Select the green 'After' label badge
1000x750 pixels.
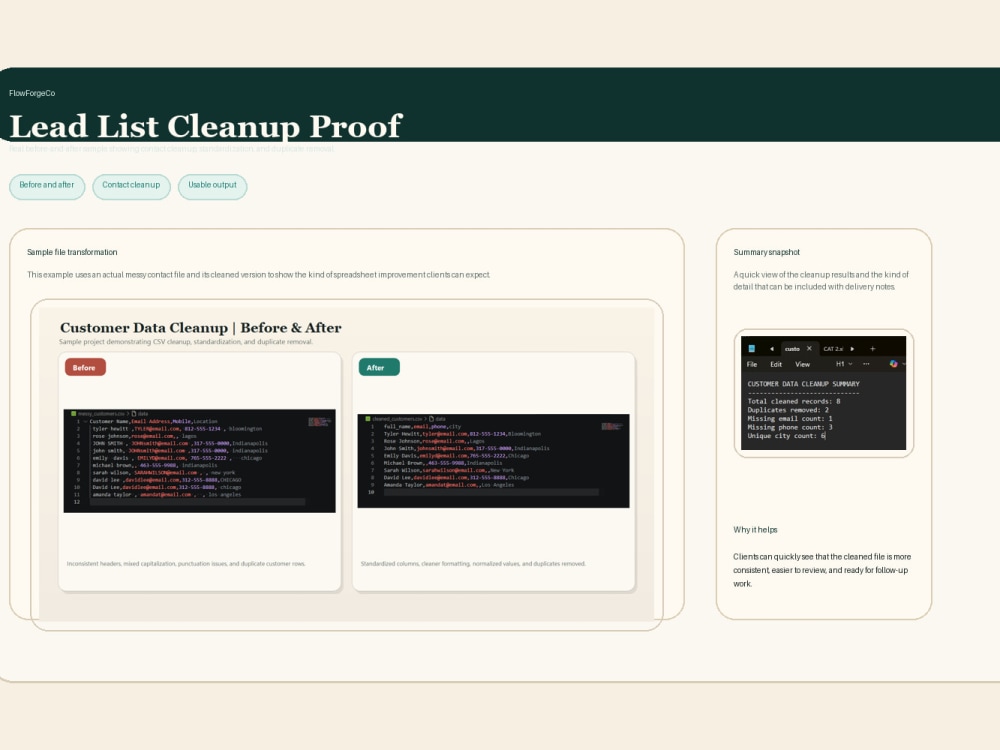coord(379,367)
